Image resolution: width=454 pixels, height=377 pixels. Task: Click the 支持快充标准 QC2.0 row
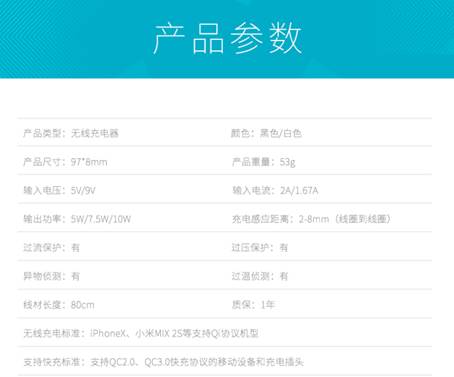(163, 362)
